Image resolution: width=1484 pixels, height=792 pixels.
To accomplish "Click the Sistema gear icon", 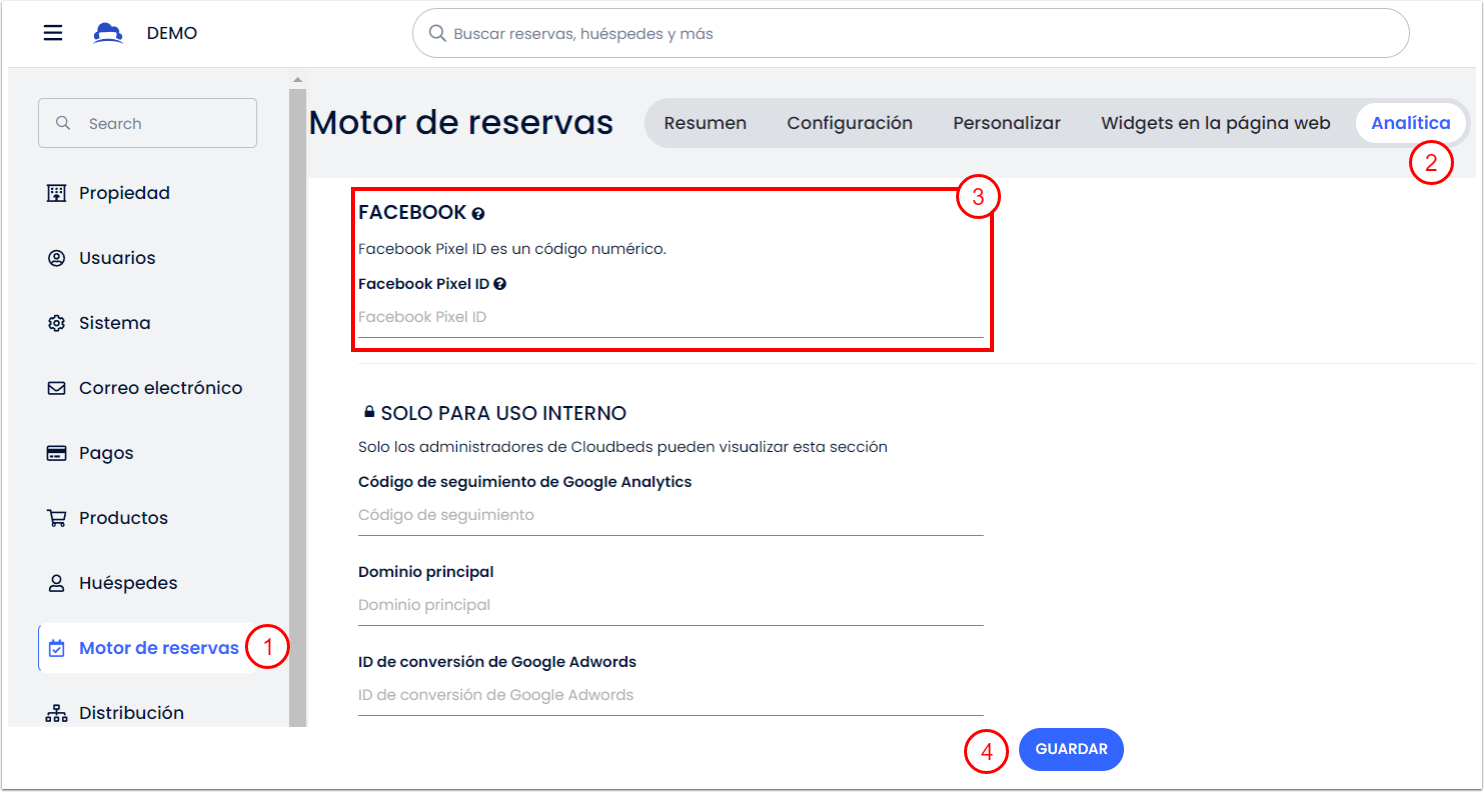I will (x=56, y=323).
